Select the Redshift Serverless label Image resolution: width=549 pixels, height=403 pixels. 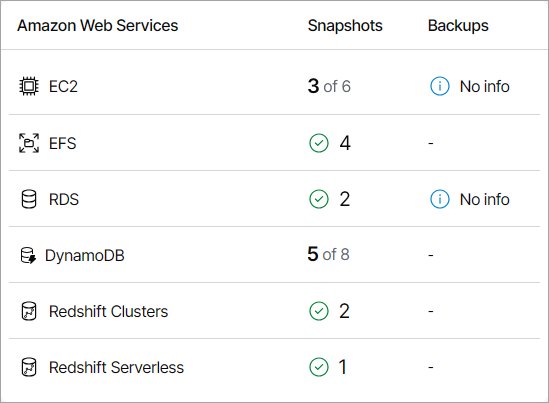(x=116, y=368)
